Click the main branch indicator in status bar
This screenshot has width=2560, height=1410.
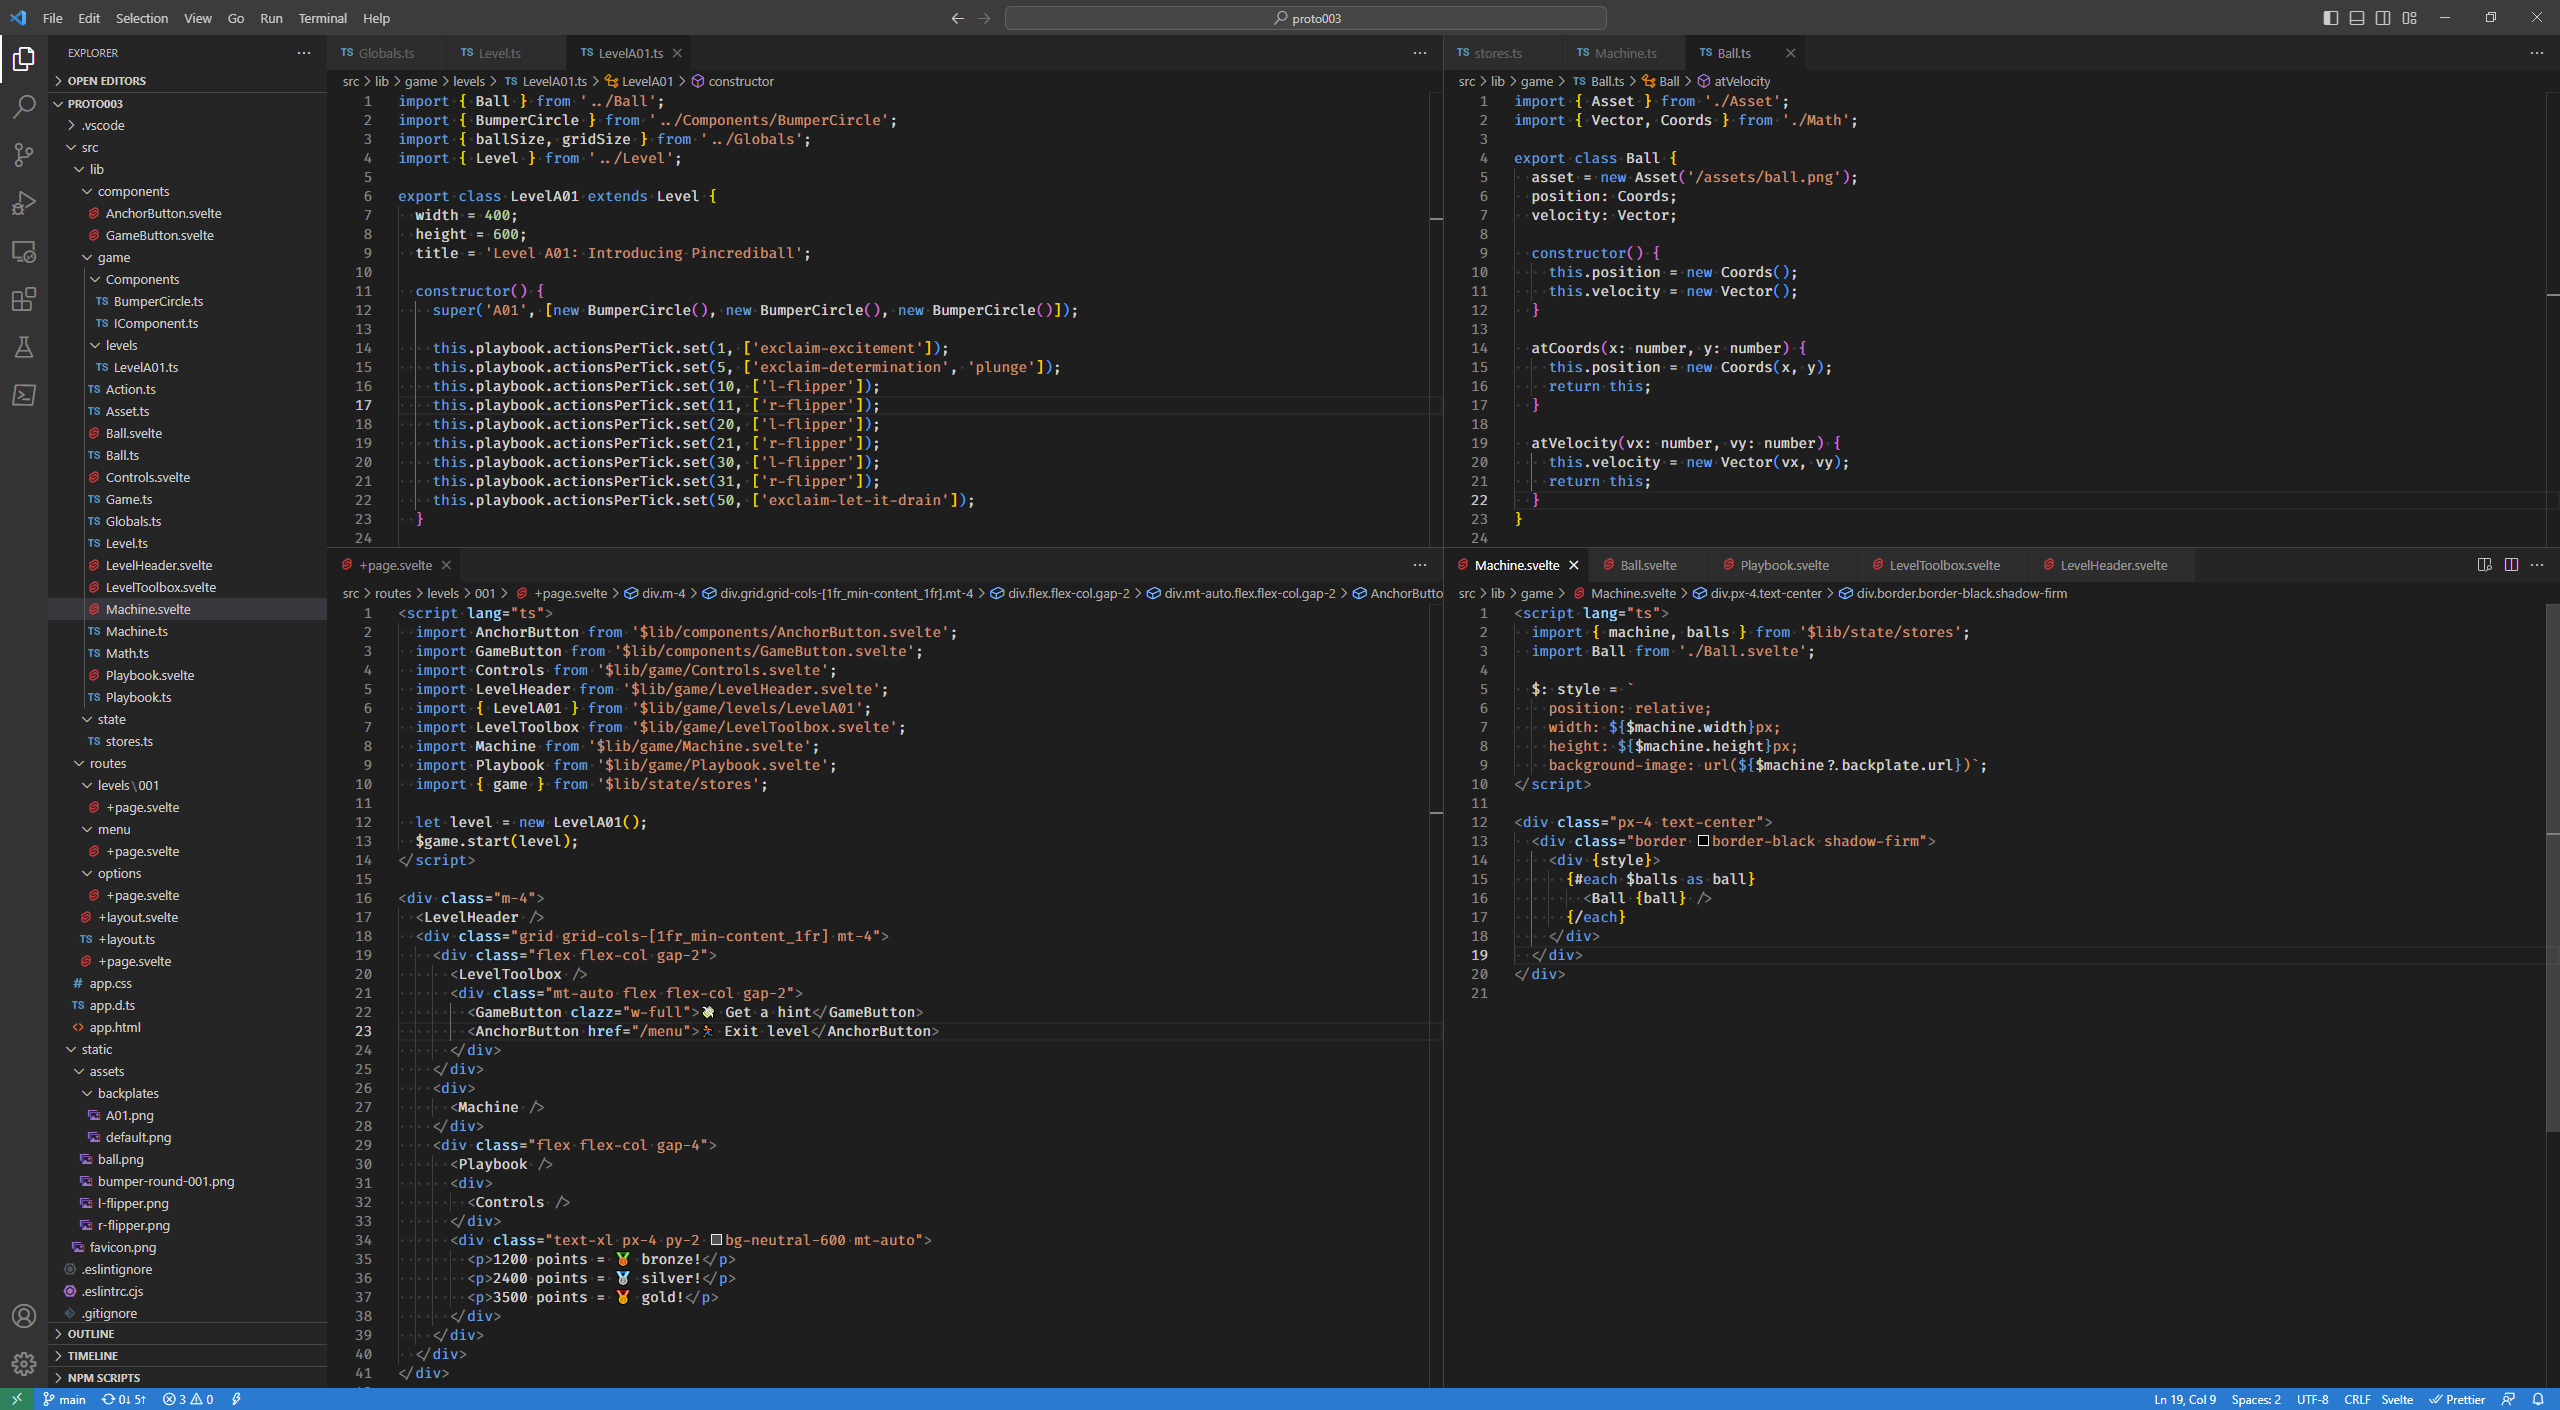tap(64, 1399)
